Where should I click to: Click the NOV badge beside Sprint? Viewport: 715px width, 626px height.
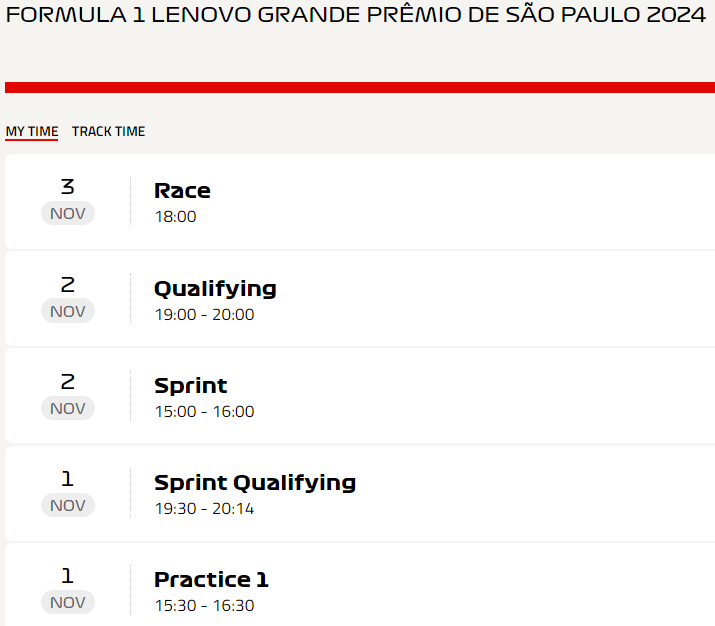coord(68,408)
